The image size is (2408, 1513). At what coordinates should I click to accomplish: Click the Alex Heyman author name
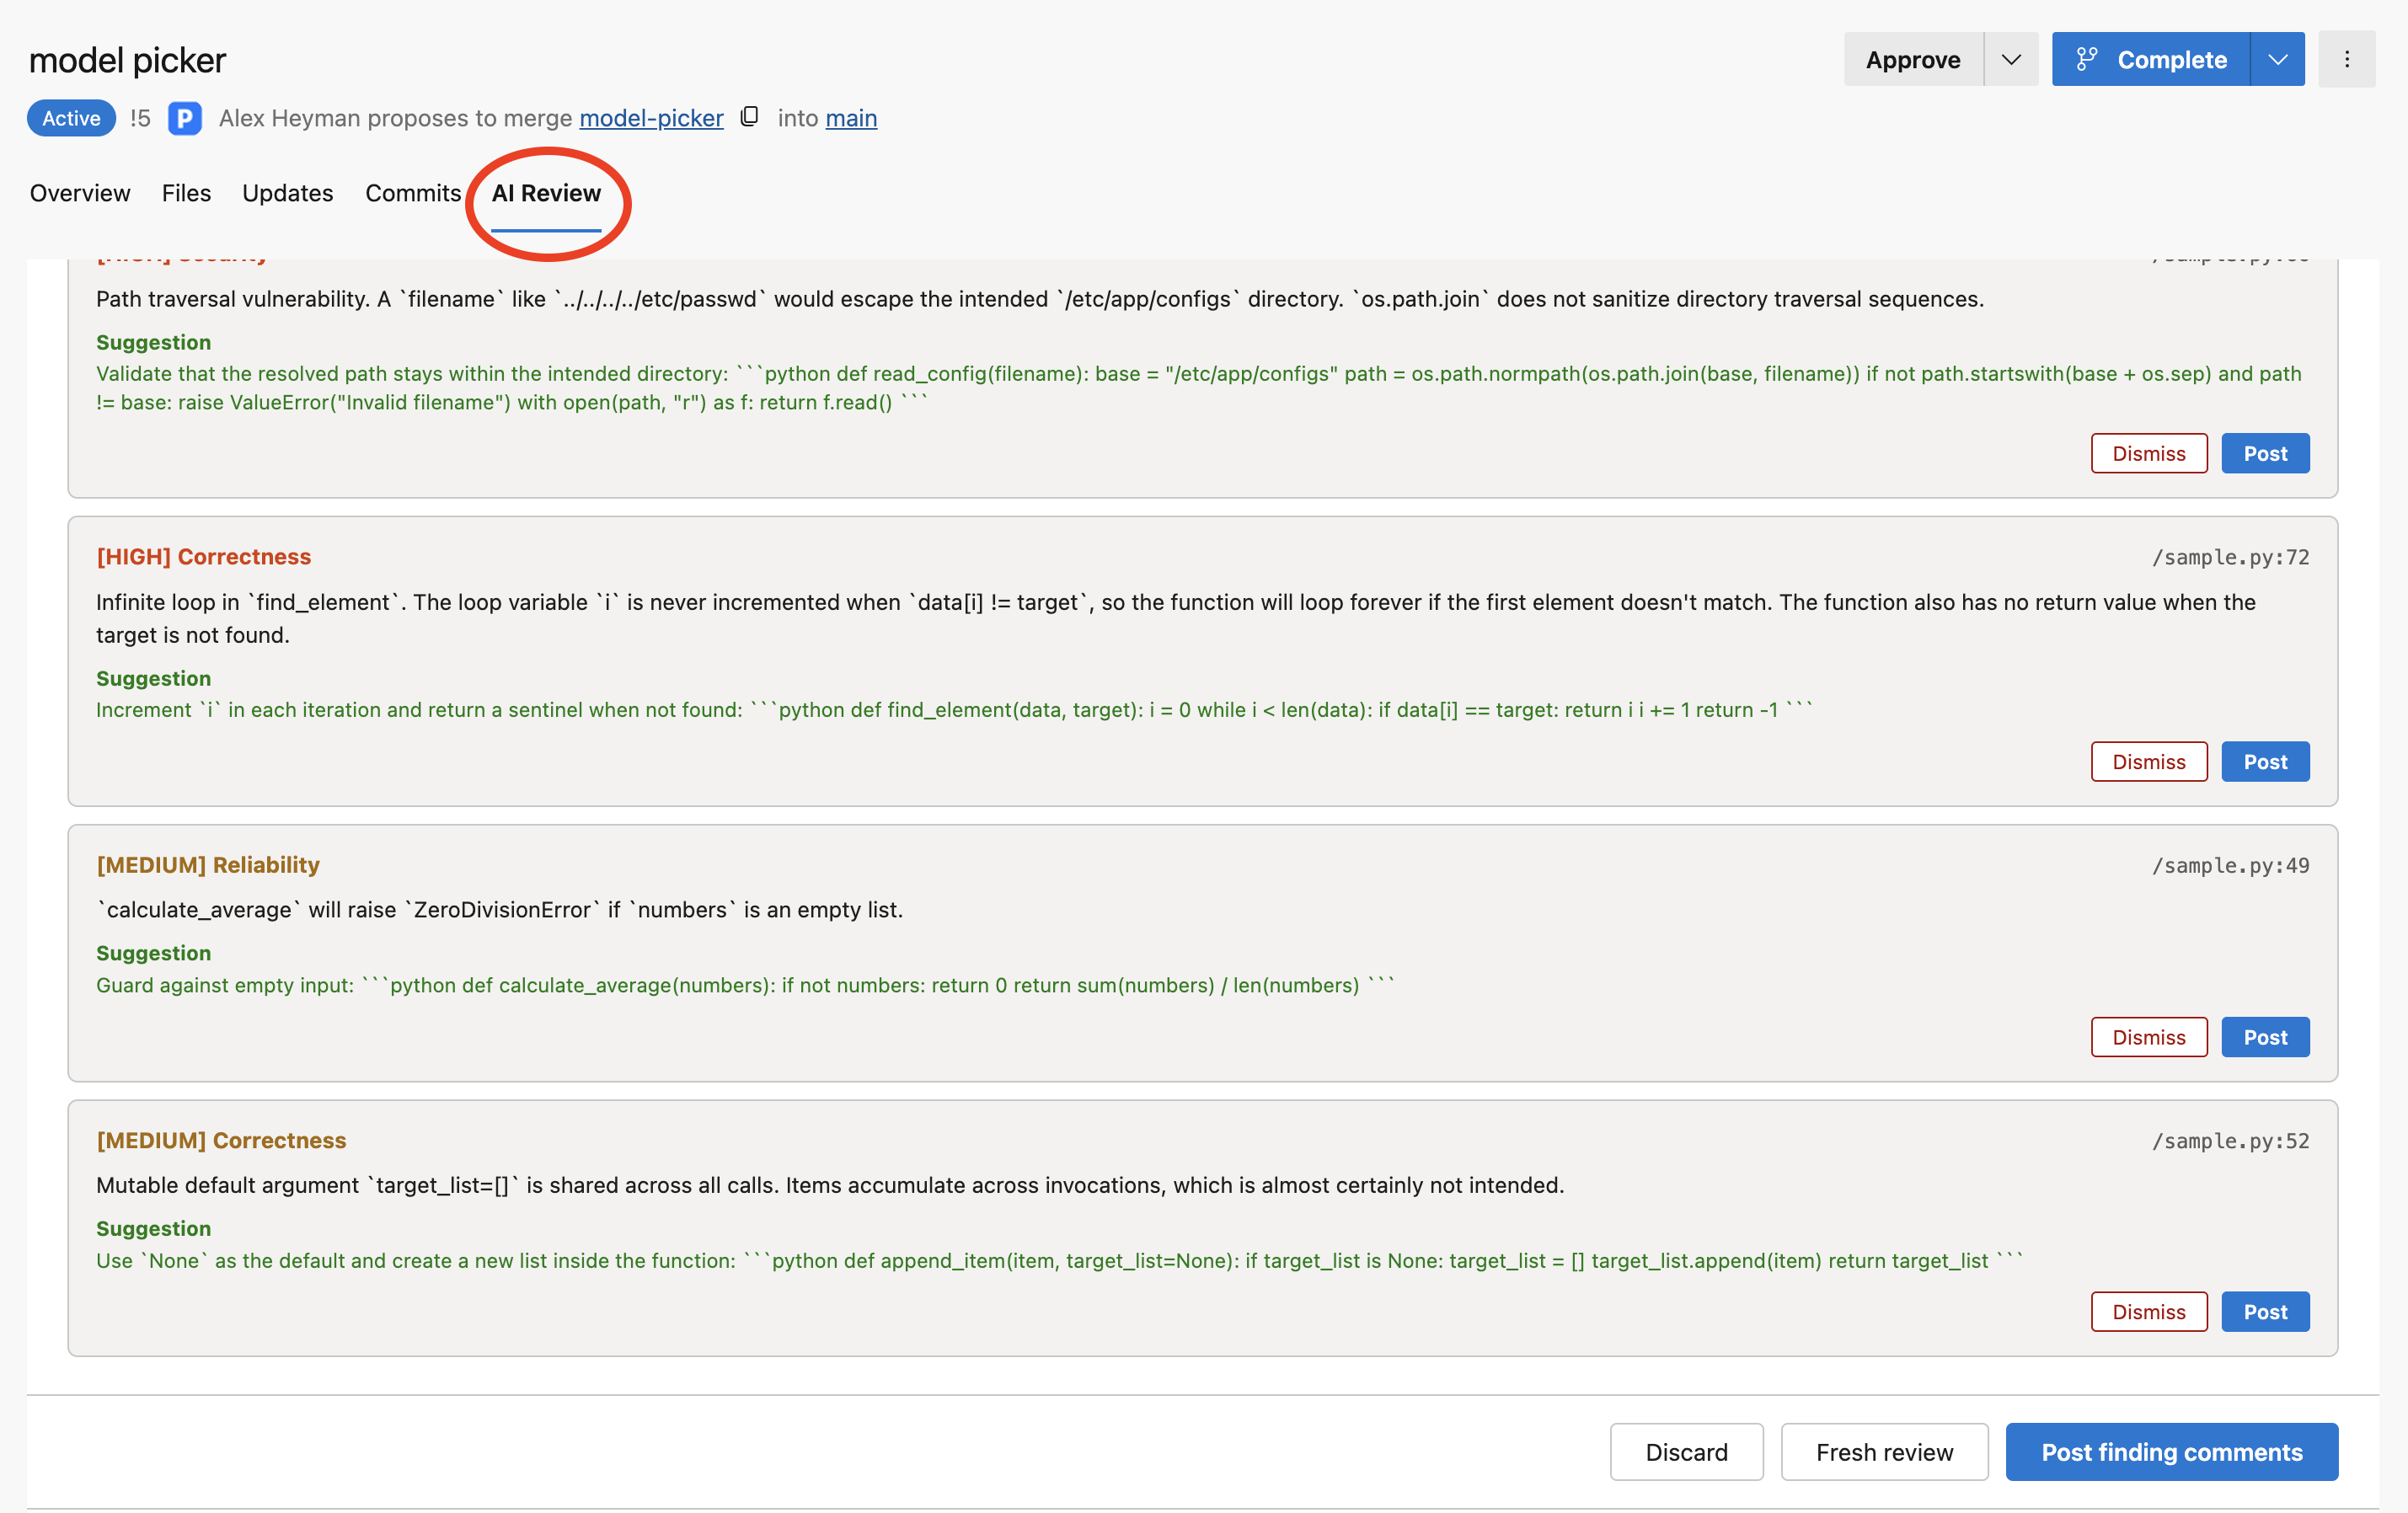[289, 118]
